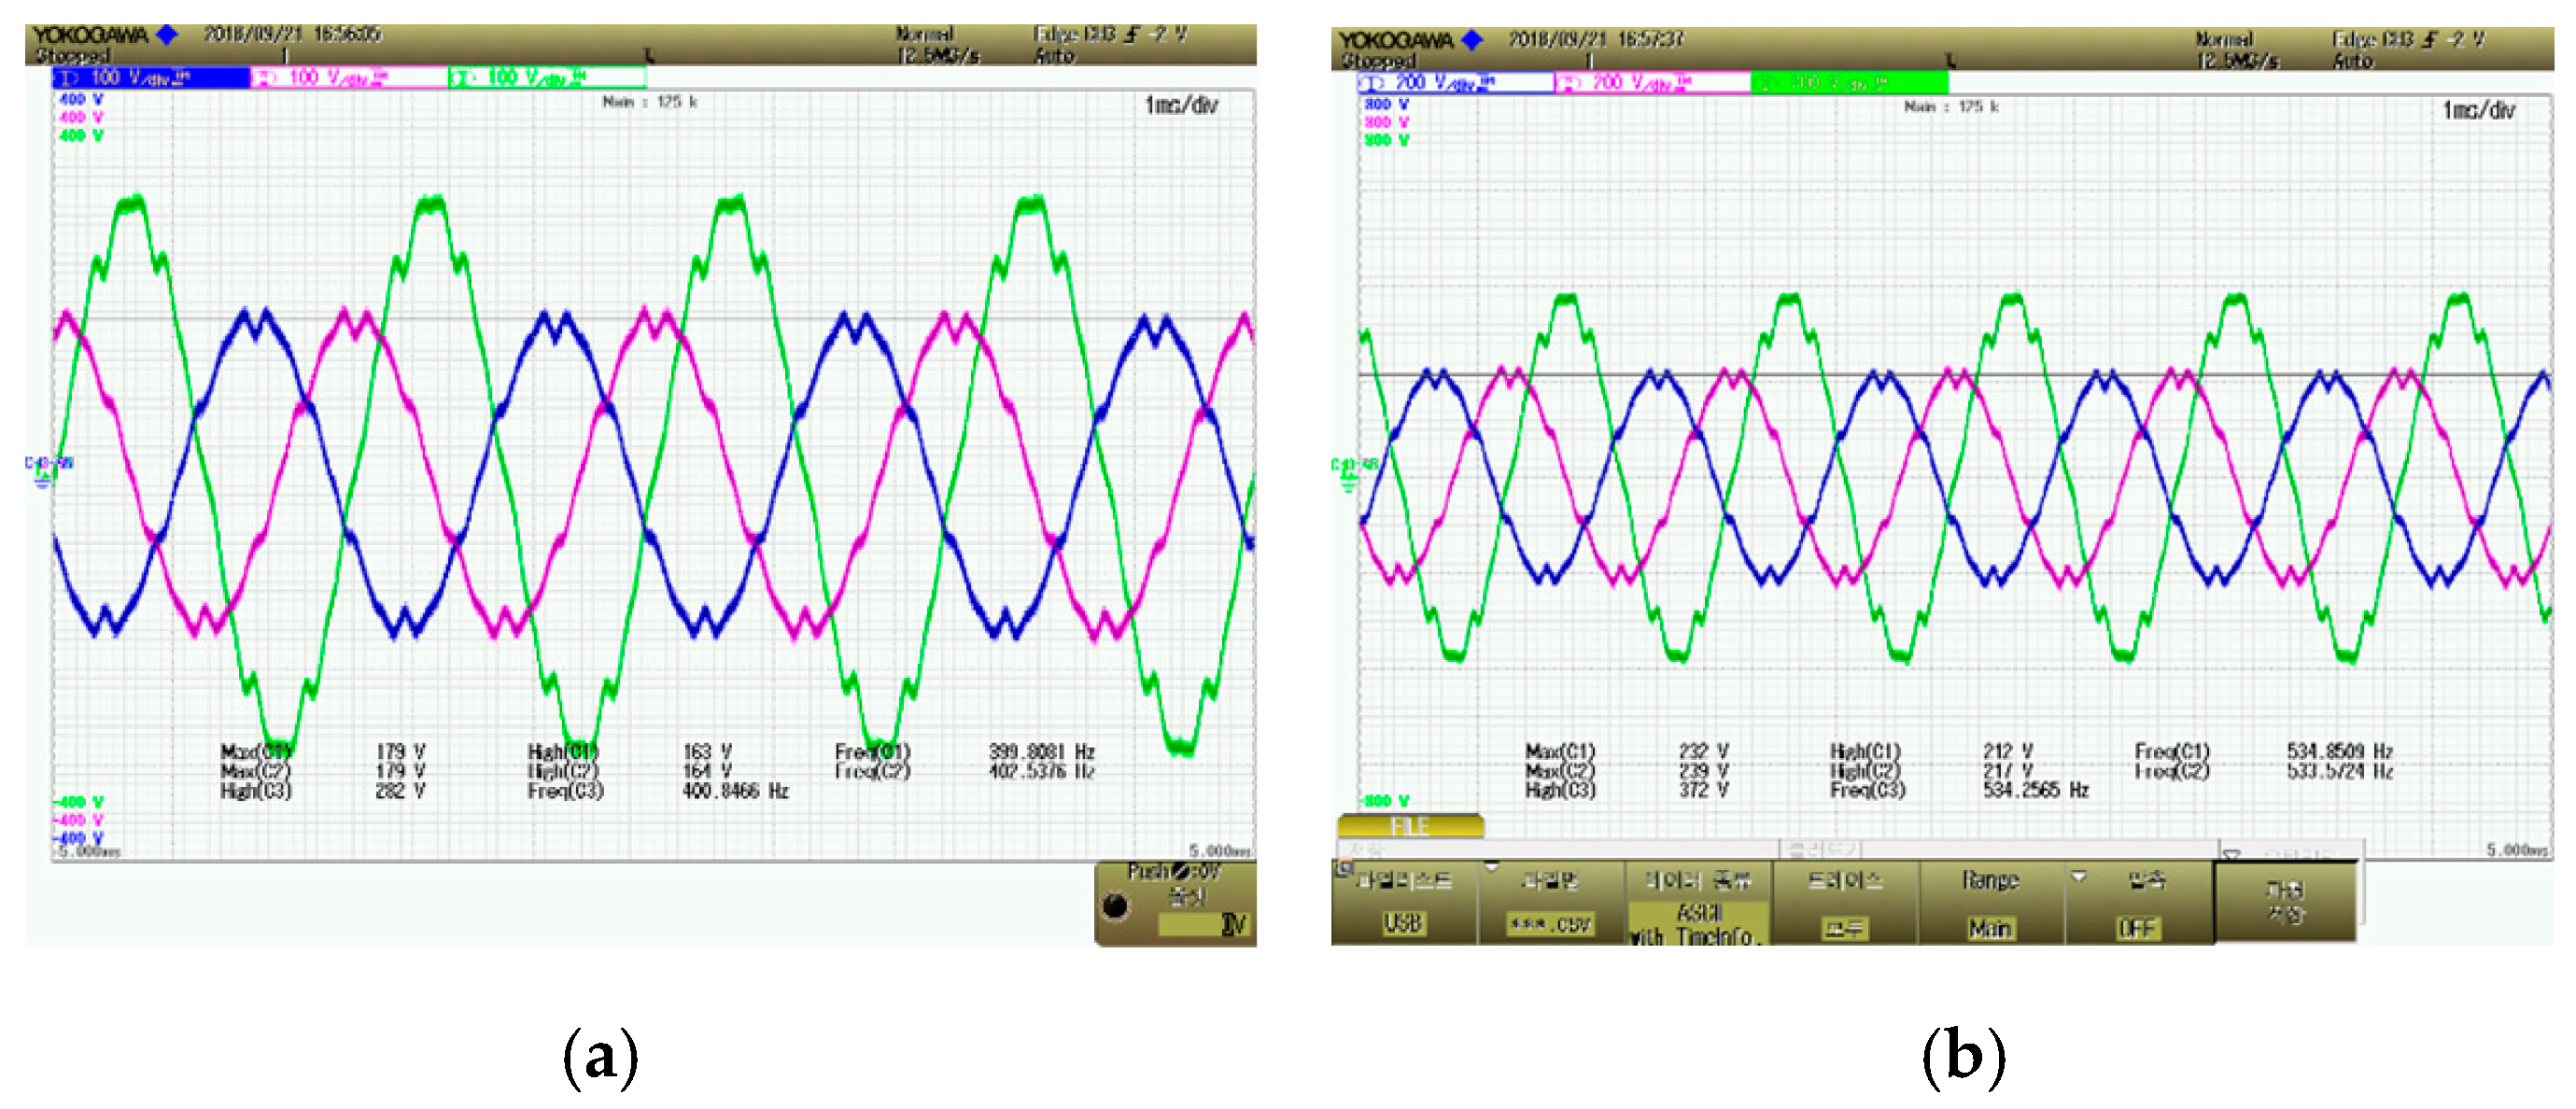Click the ground marker icon on left scope
Screen dimensions: 2576x1109
pyautogui.click(x=43, y=483)
